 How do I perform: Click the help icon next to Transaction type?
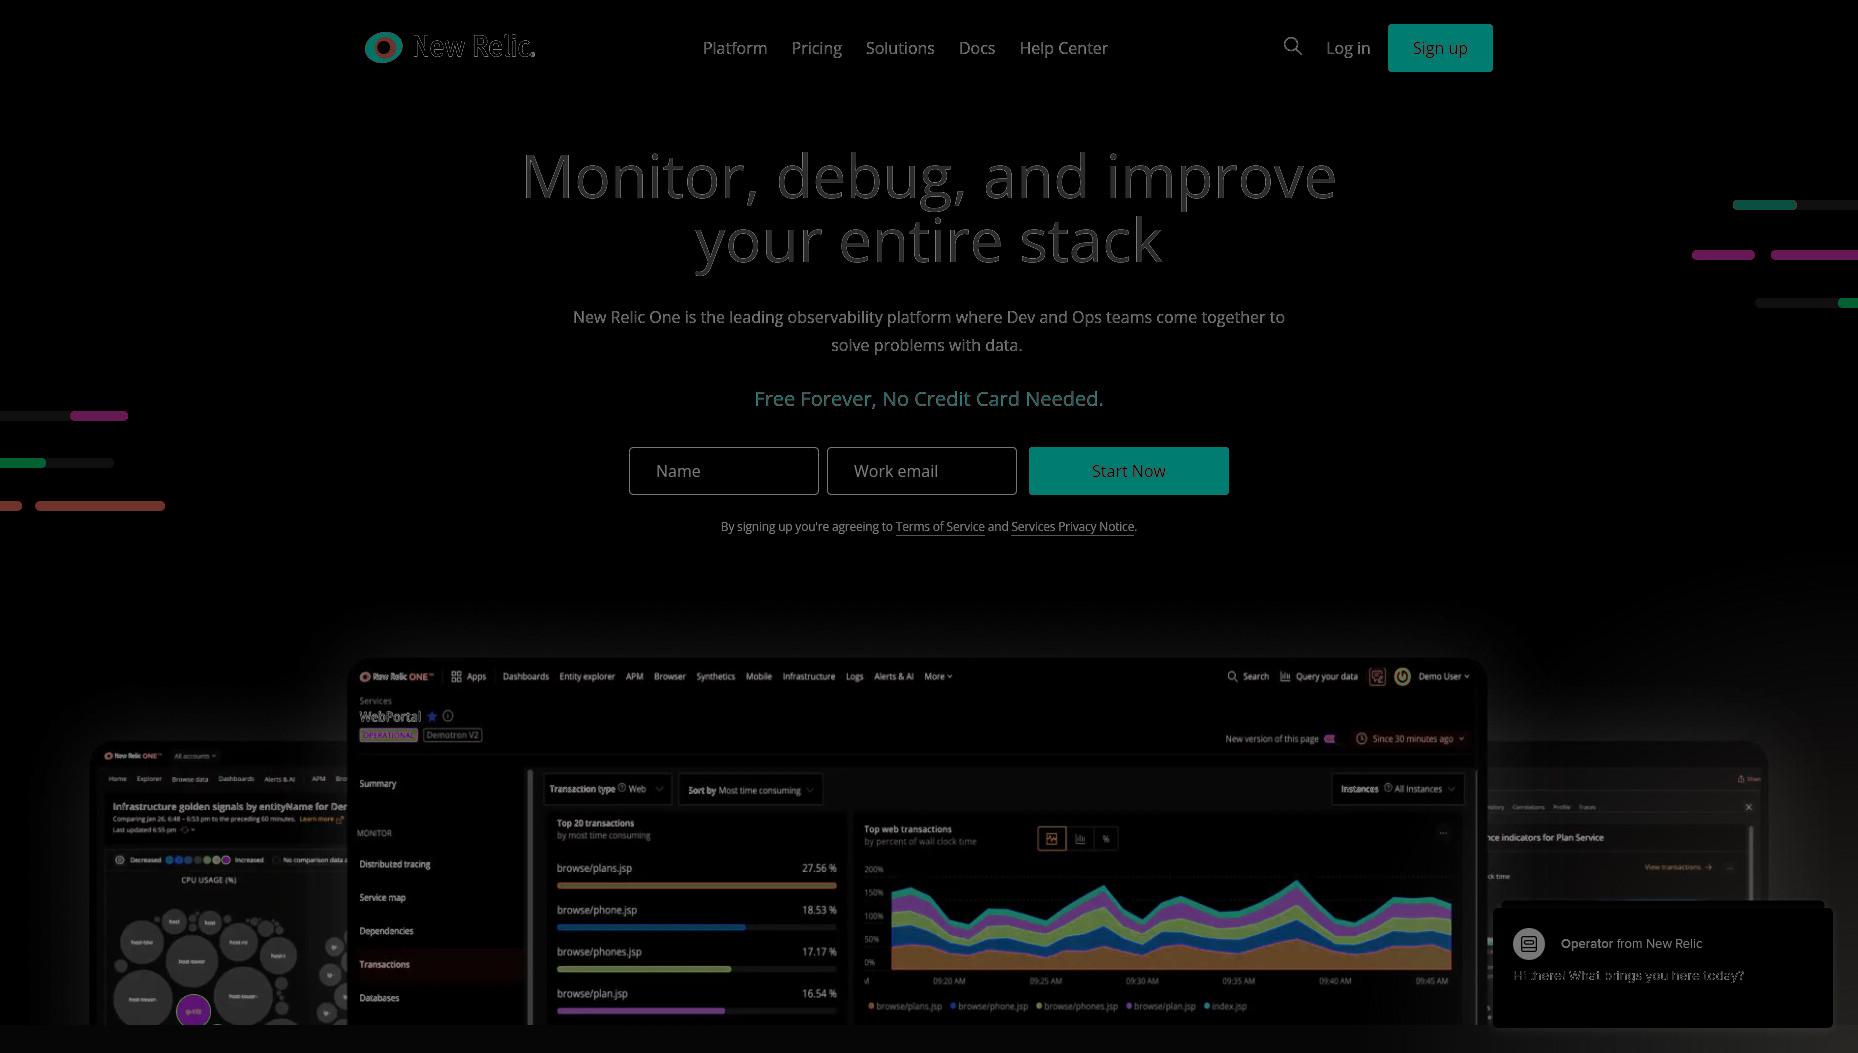coord(622,788)
